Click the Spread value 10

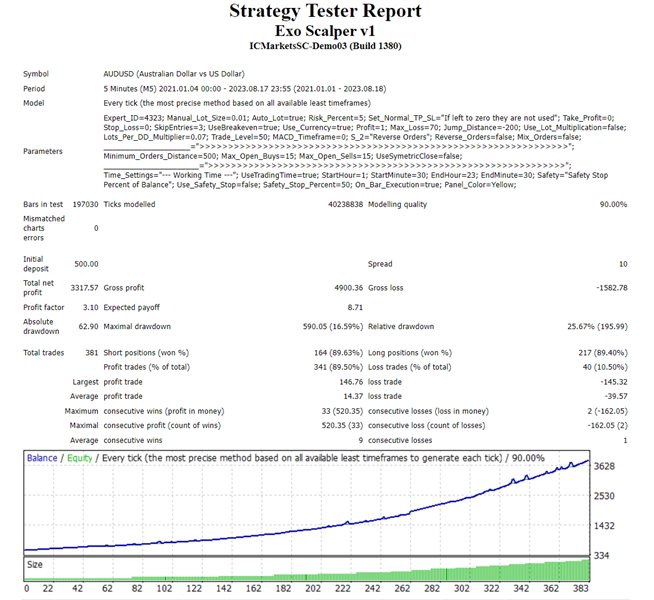623,264
